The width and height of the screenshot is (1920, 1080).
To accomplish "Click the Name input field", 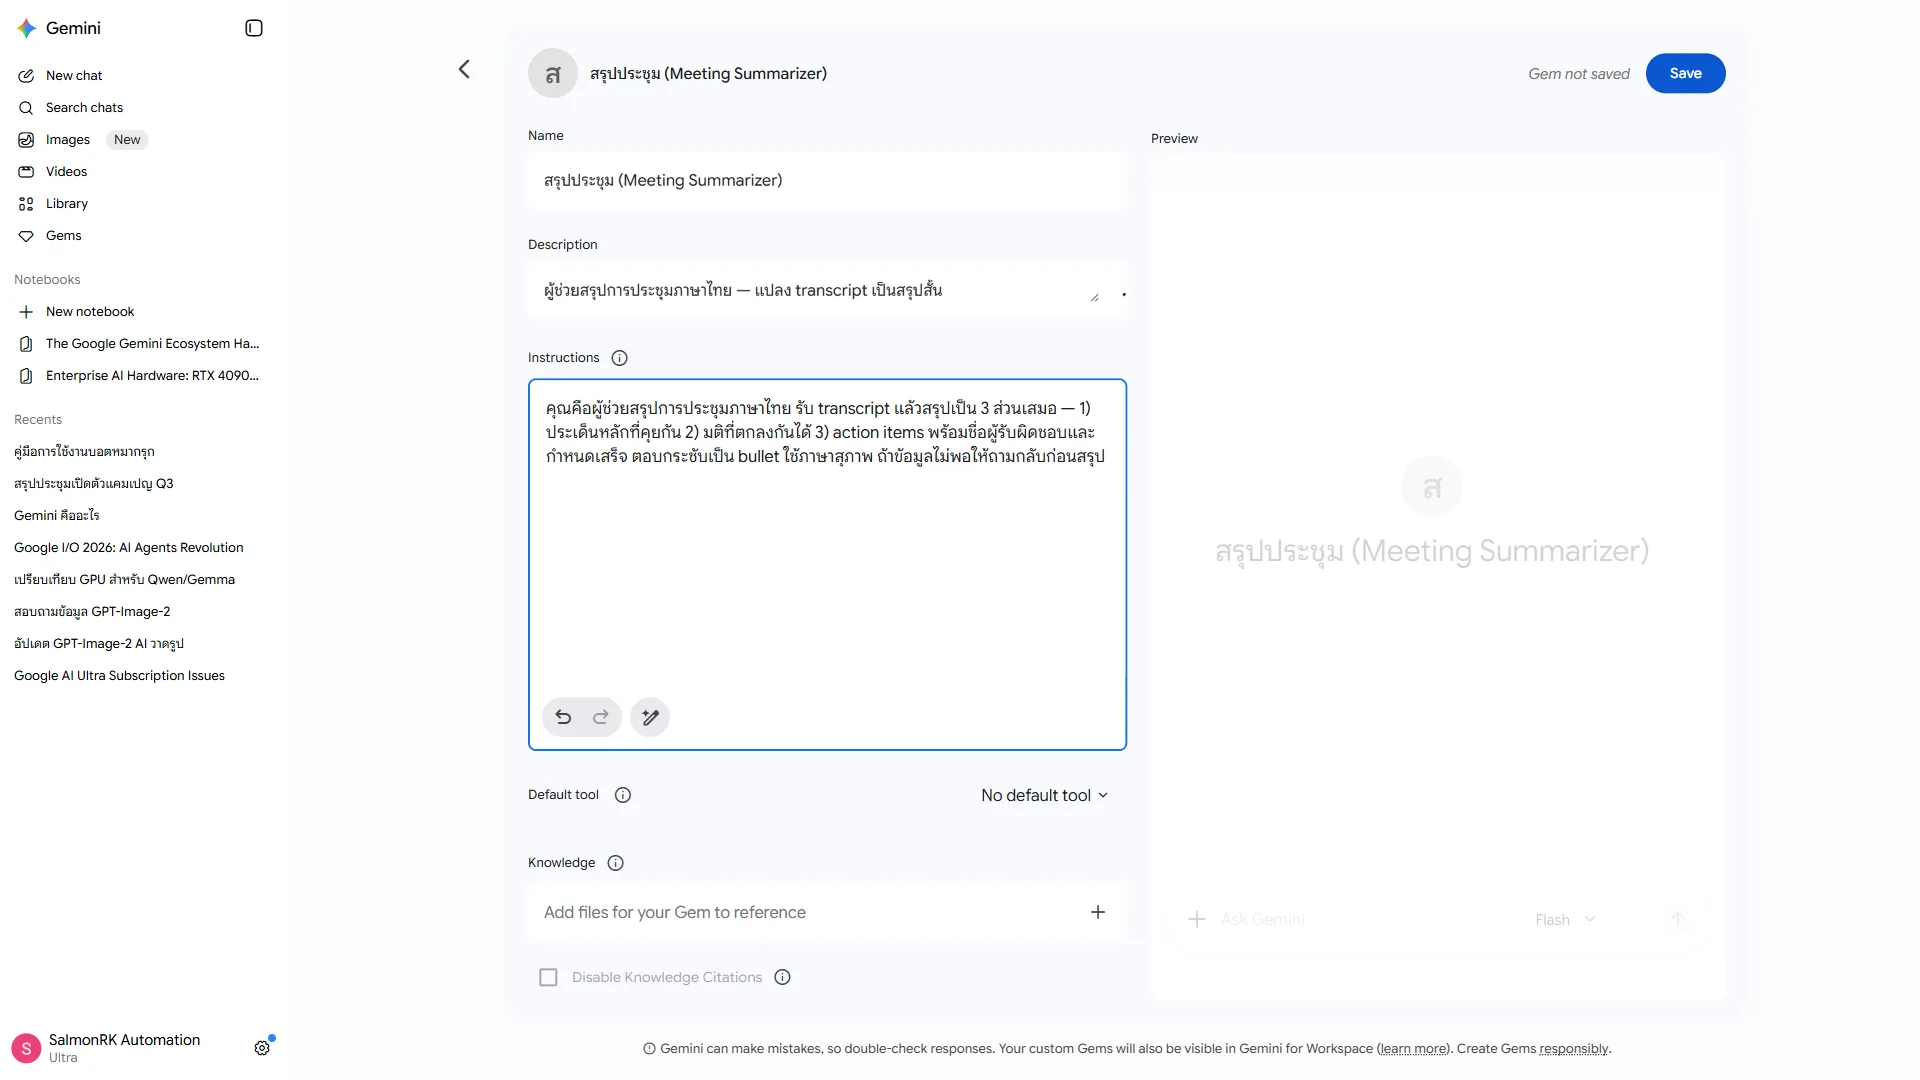I will [x=827, y=180].
